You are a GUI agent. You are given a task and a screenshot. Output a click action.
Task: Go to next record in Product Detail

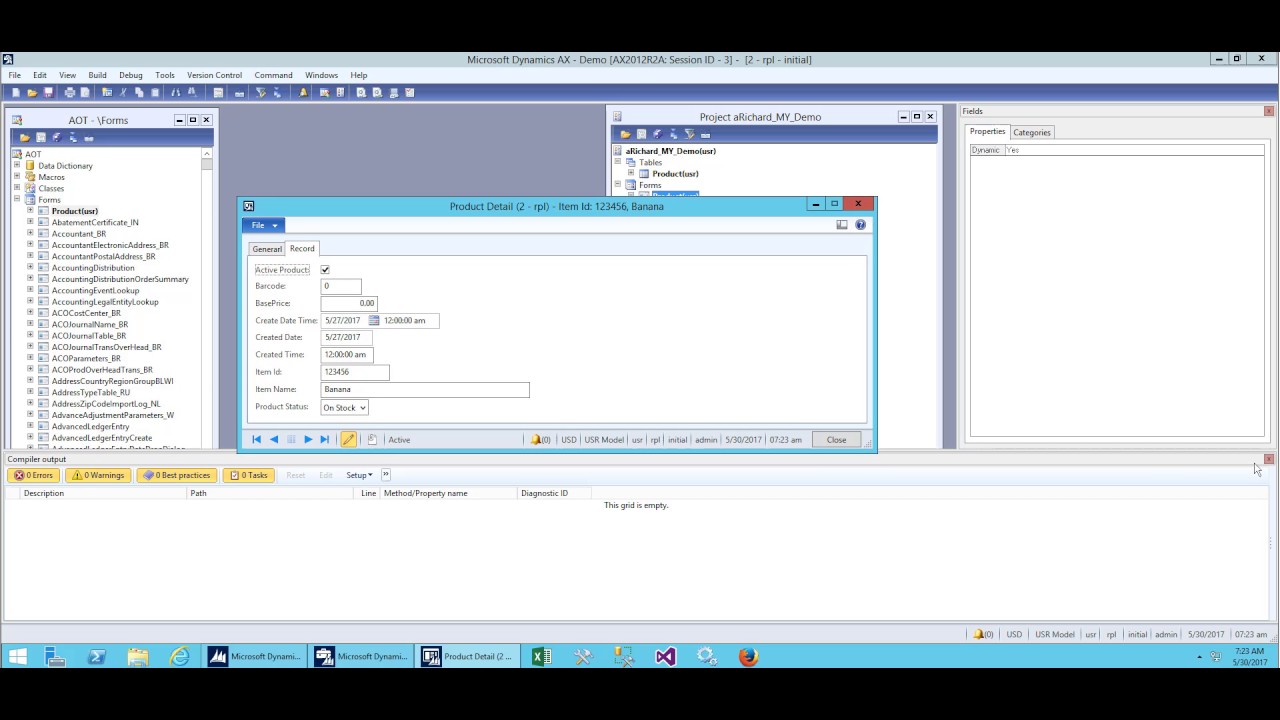pyautogui.click(x=308, y=439)
